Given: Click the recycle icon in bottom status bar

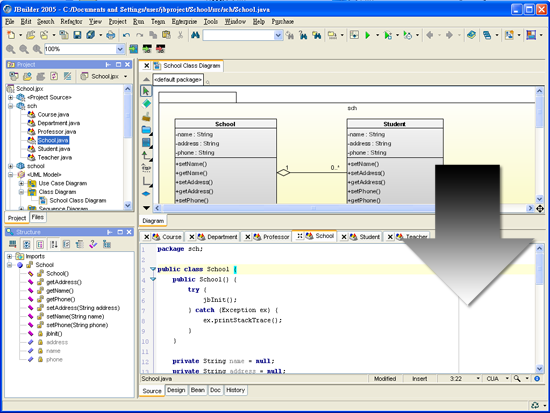Looking at the screenshot, I should pos(535,405).
